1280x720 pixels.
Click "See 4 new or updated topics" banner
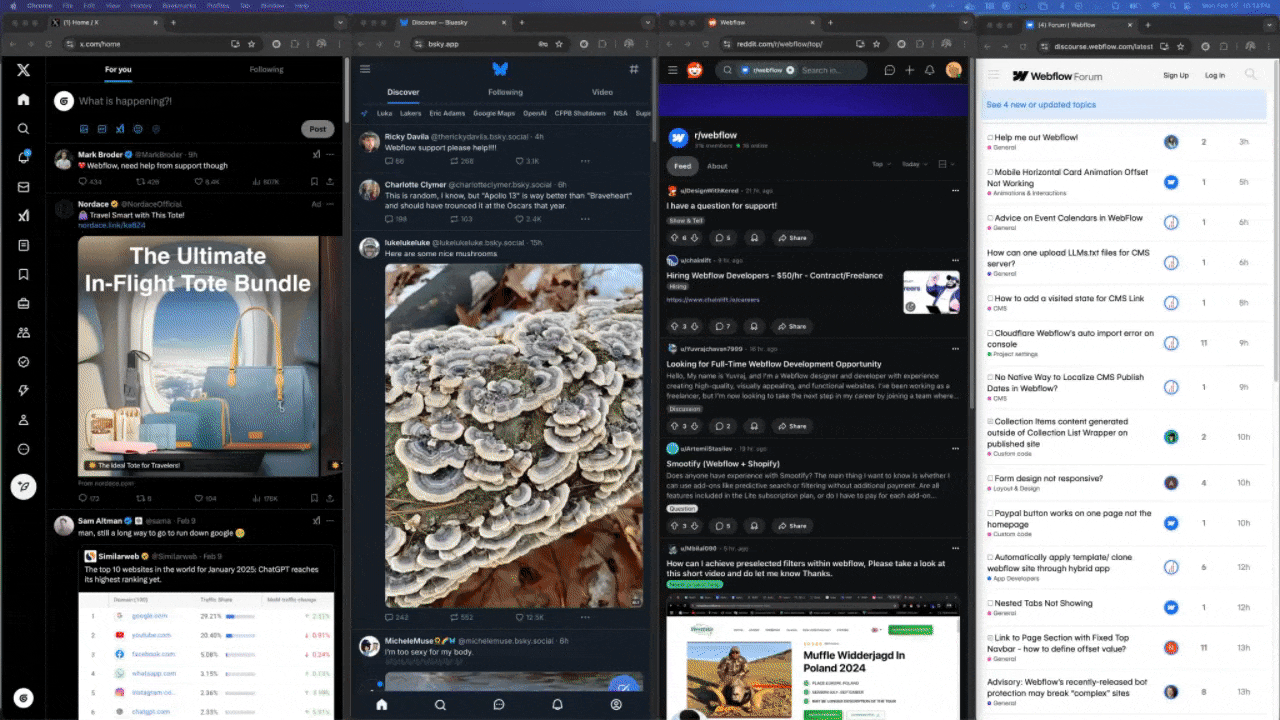click(1041, 105)
